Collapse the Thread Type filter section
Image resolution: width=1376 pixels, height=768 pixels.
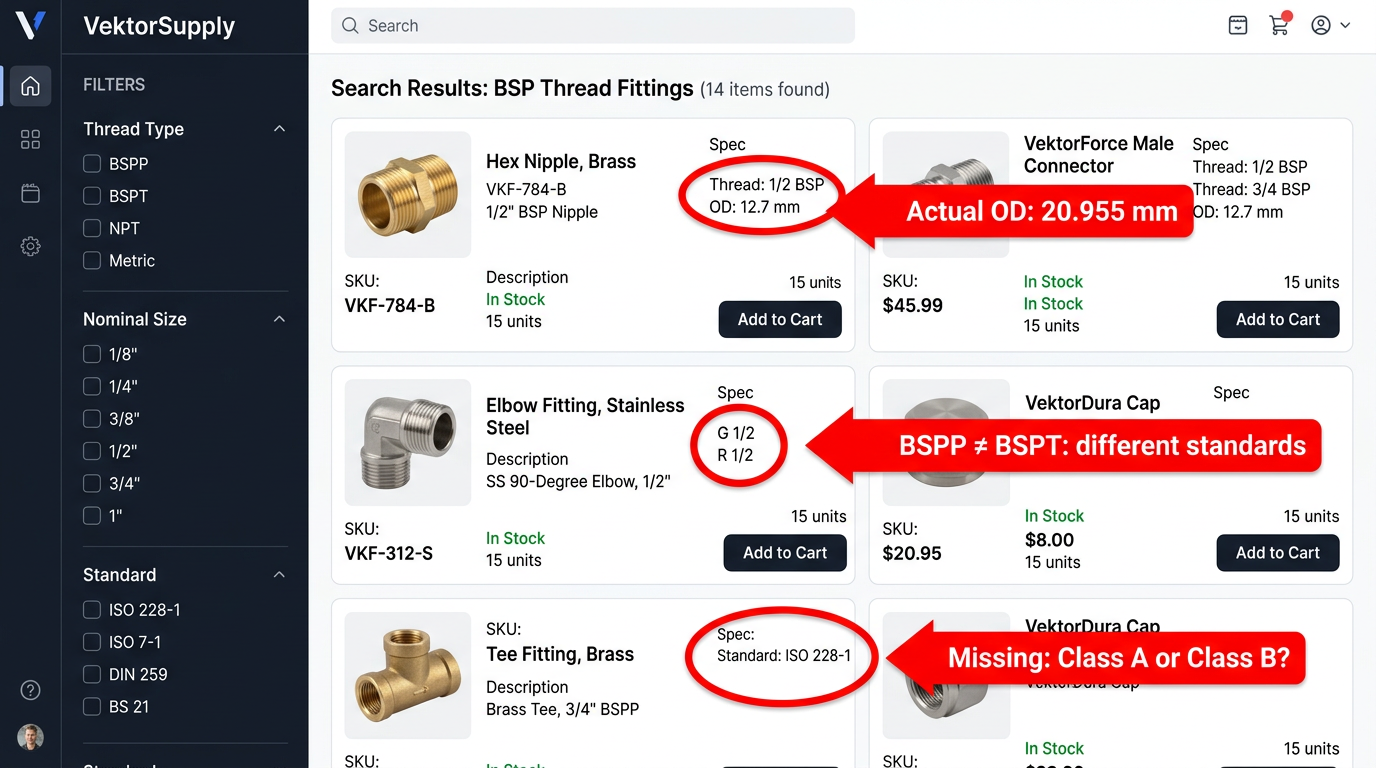(280, 129)
